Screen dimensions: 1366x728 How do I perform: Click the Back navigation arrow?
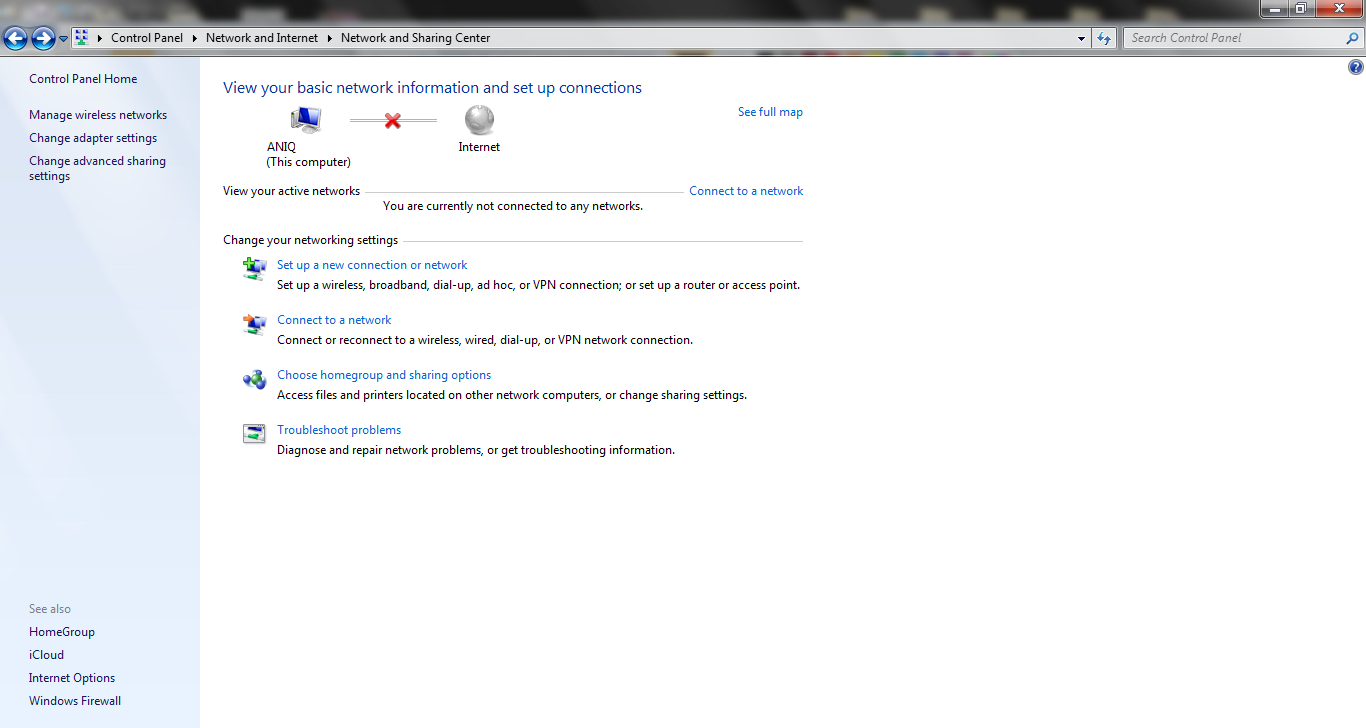coord(16,39)
